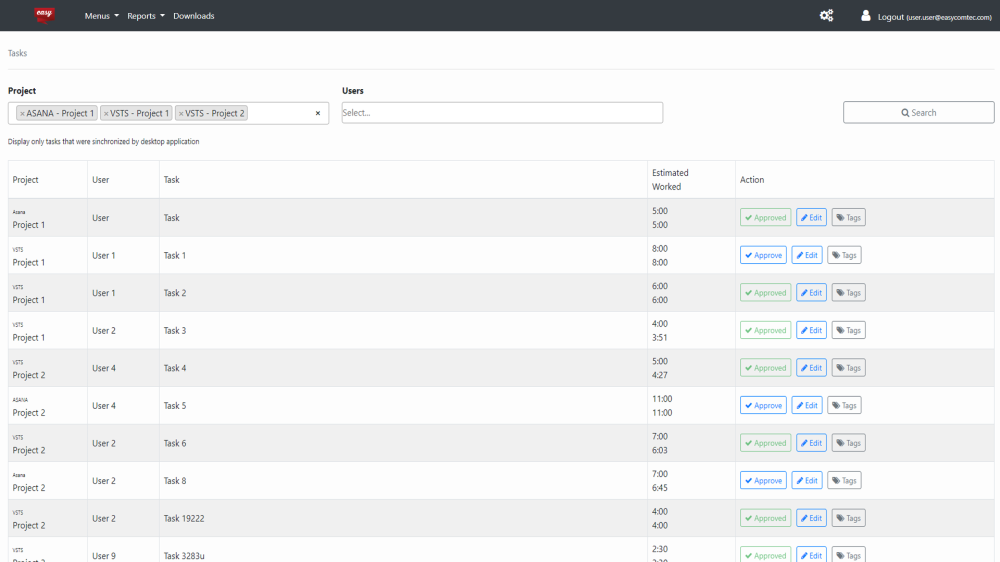The image size is (1000, 562).
Task: Toggle Approved status on Task 3
Action: 765,330
